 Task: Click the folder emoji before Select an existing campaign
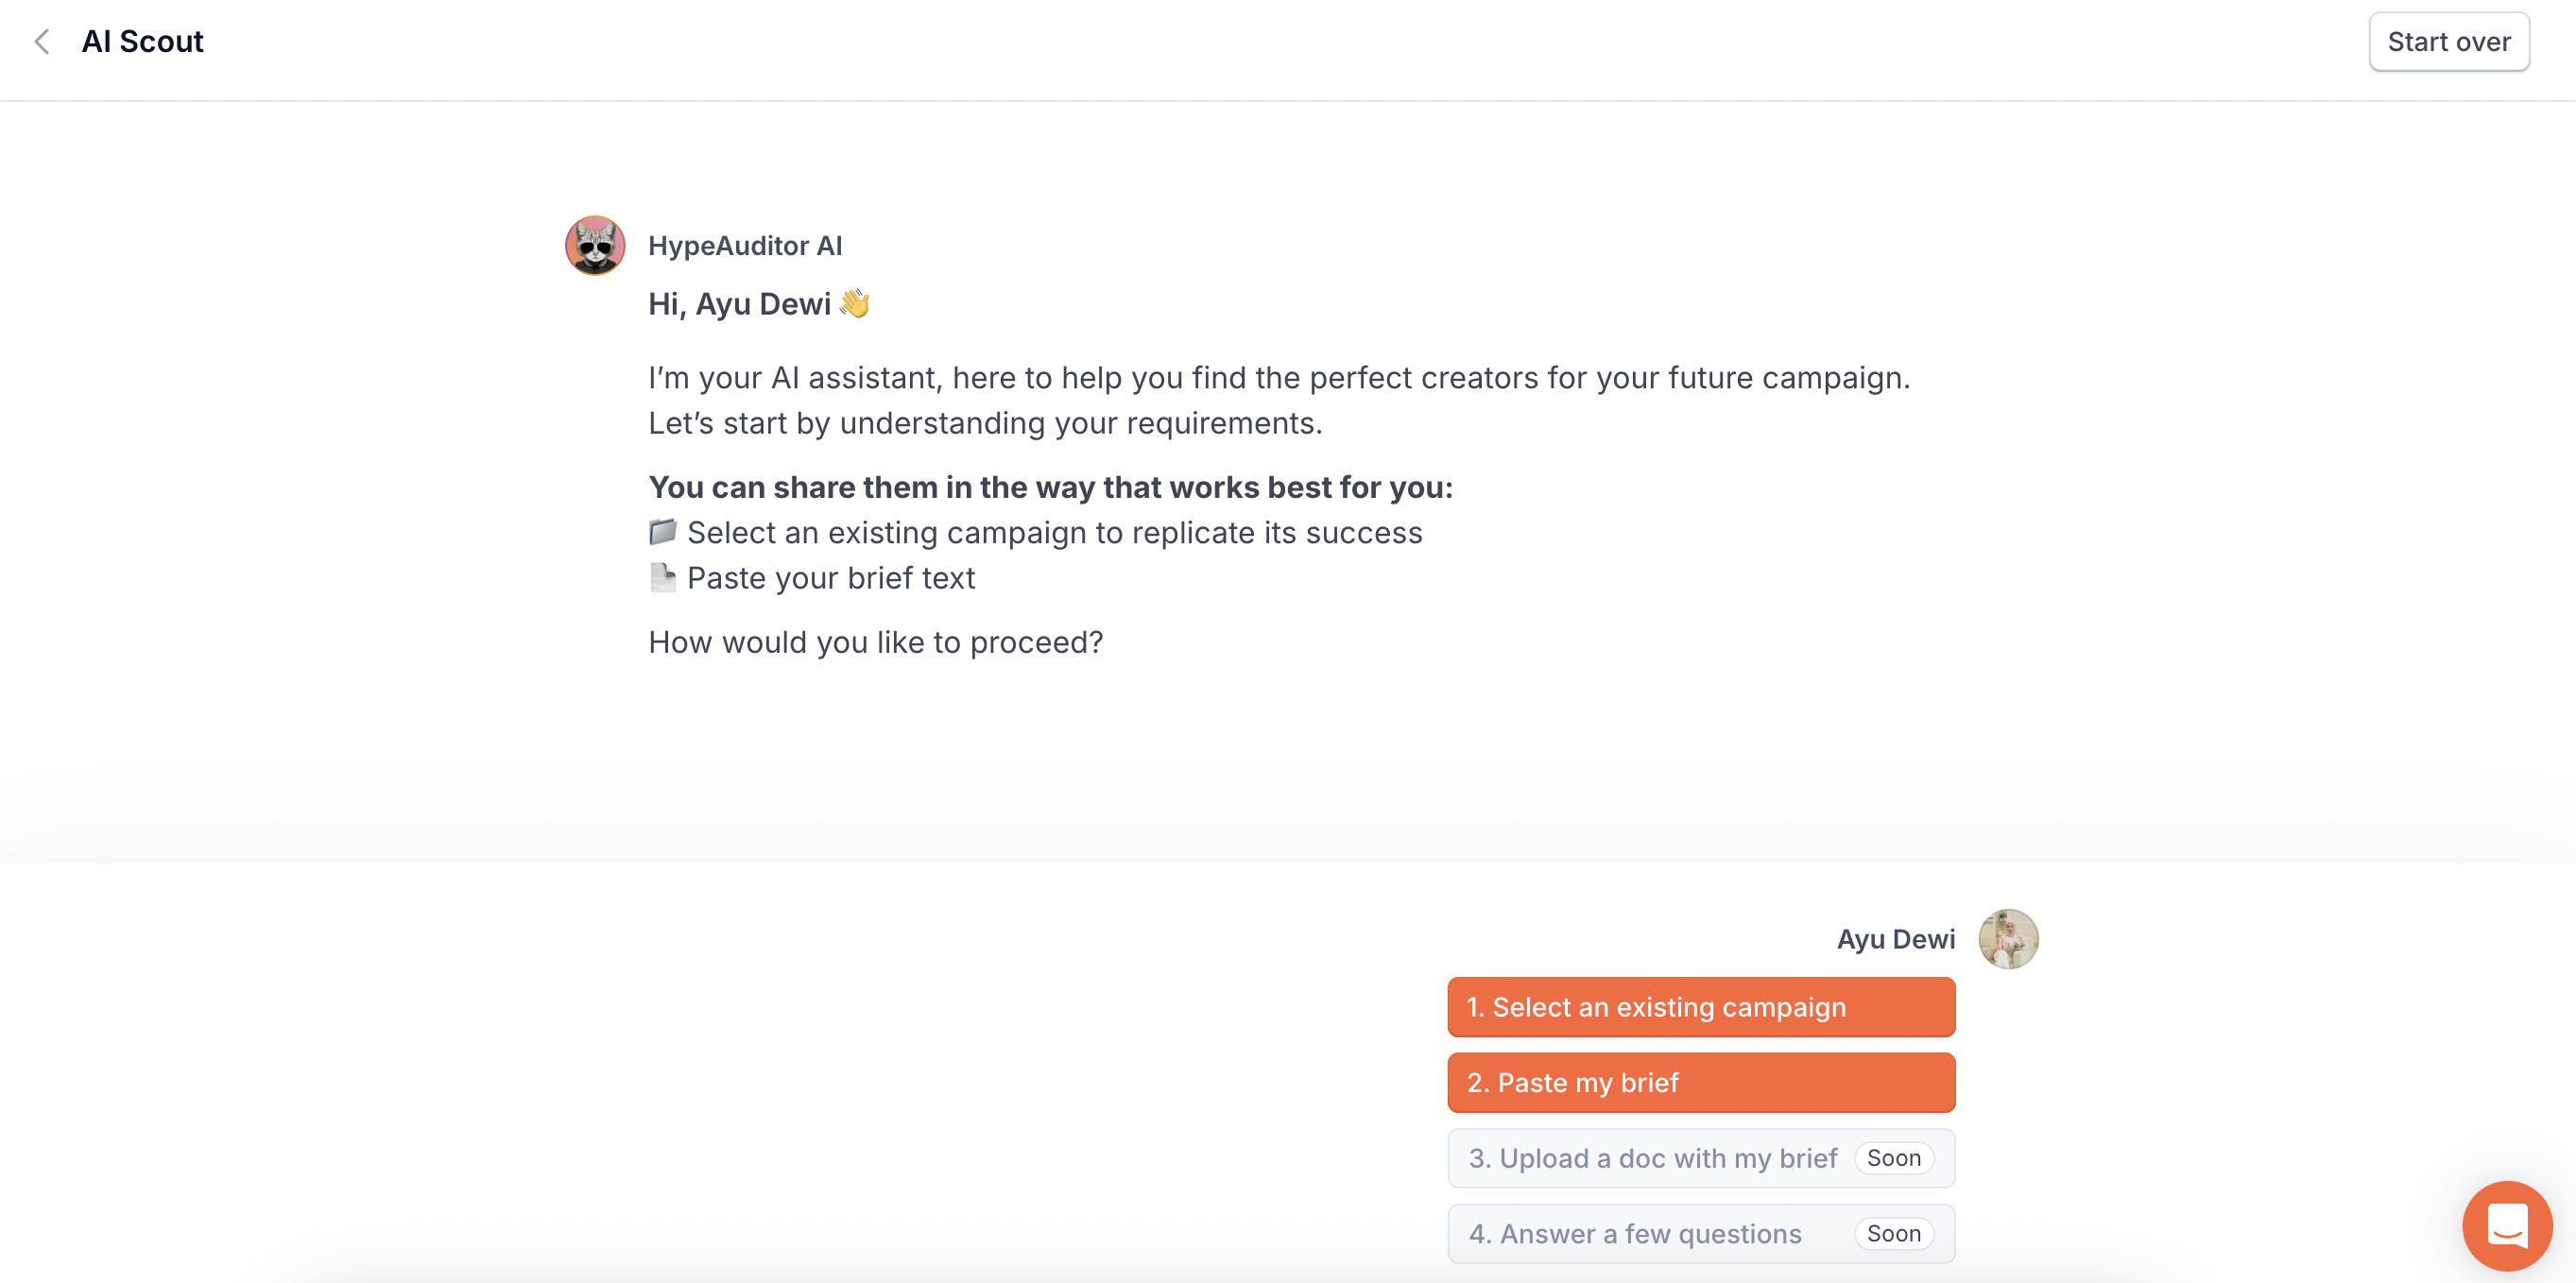pos(662,532)
